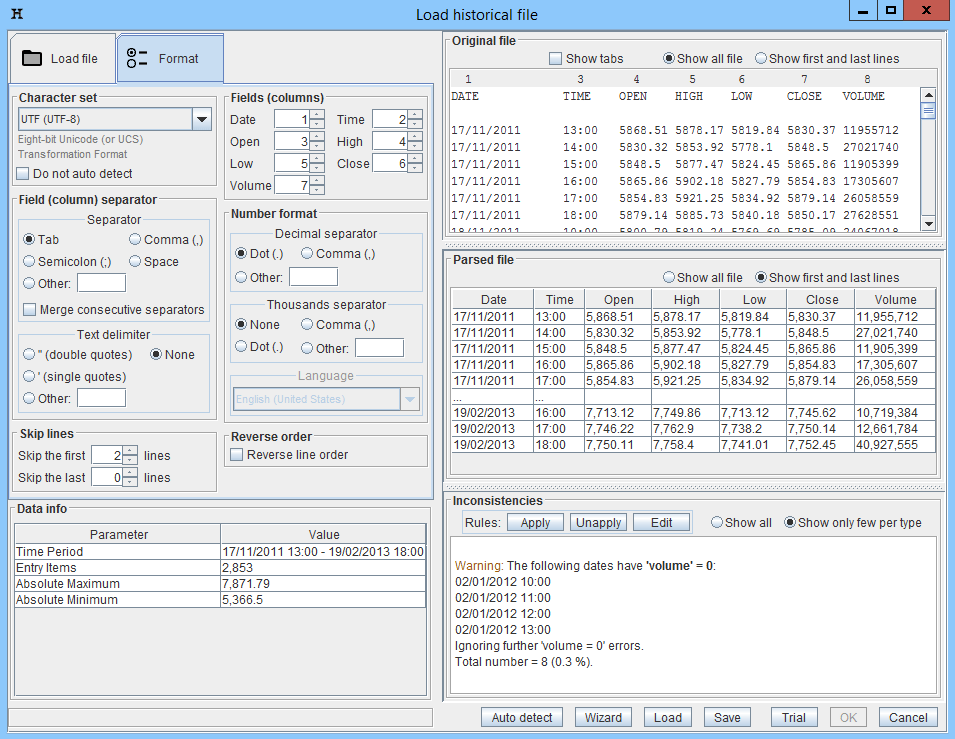
Task: Click the Trial button
Action: (794, 718)
